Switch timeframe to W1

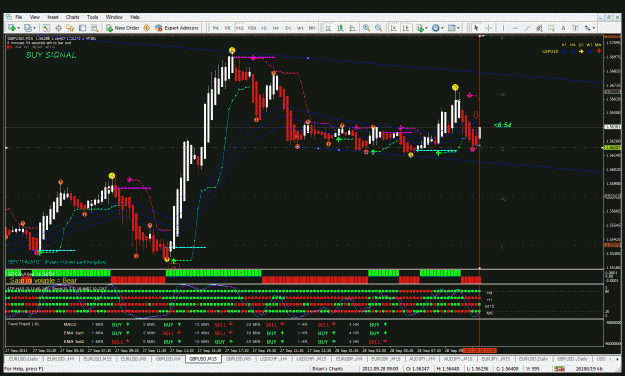point(300,28)
